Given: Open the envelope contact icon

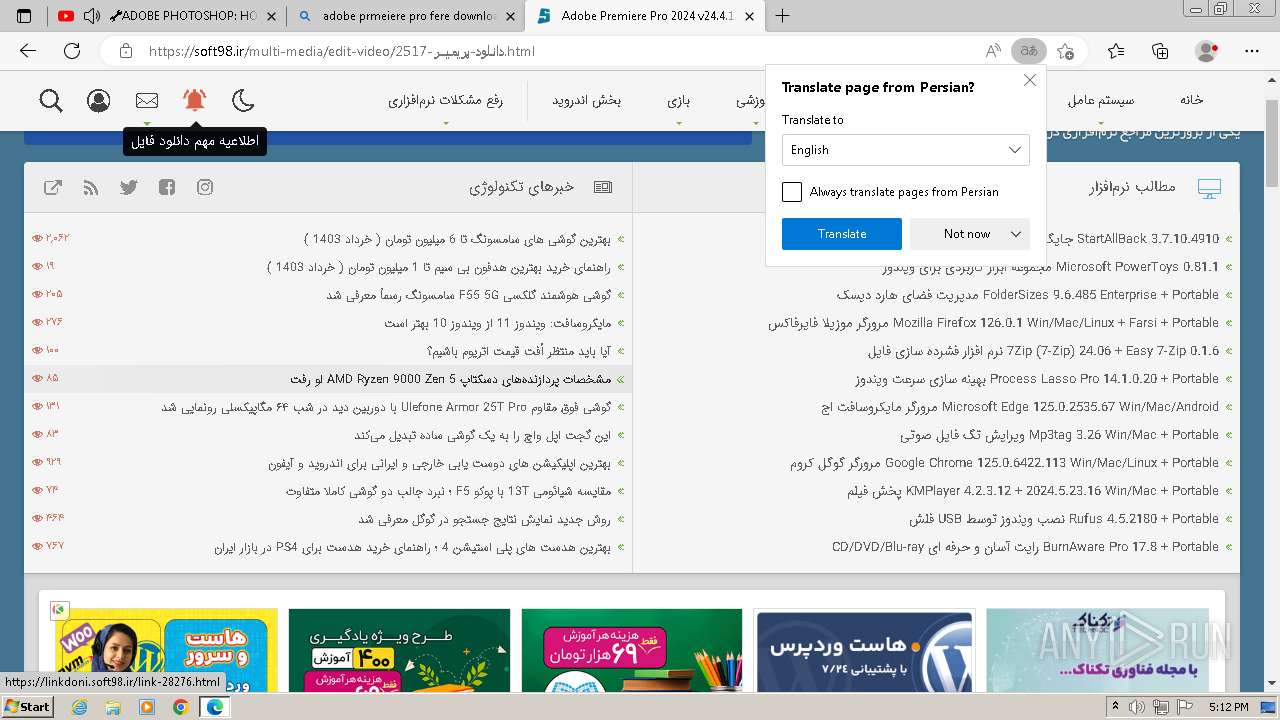Looking at the screenshot, I should 147,100.
